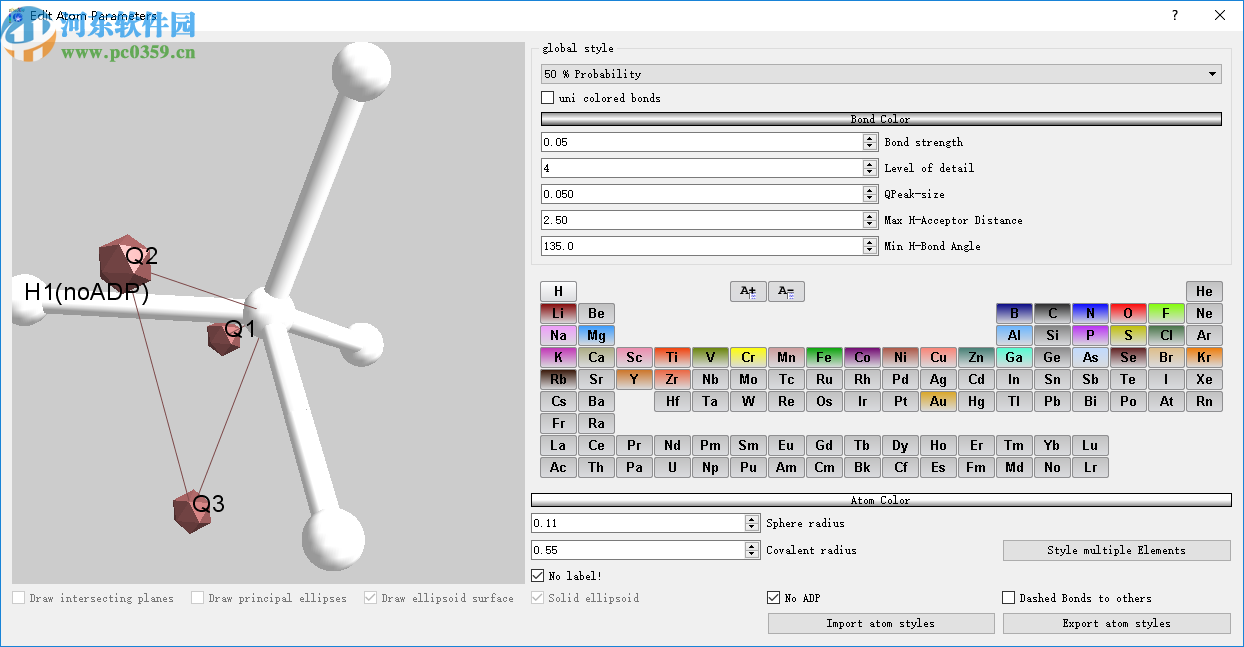Screen dimensions: 1244x647
Task: Select the Bromine (Br) element
Action: coord(1166,357)
